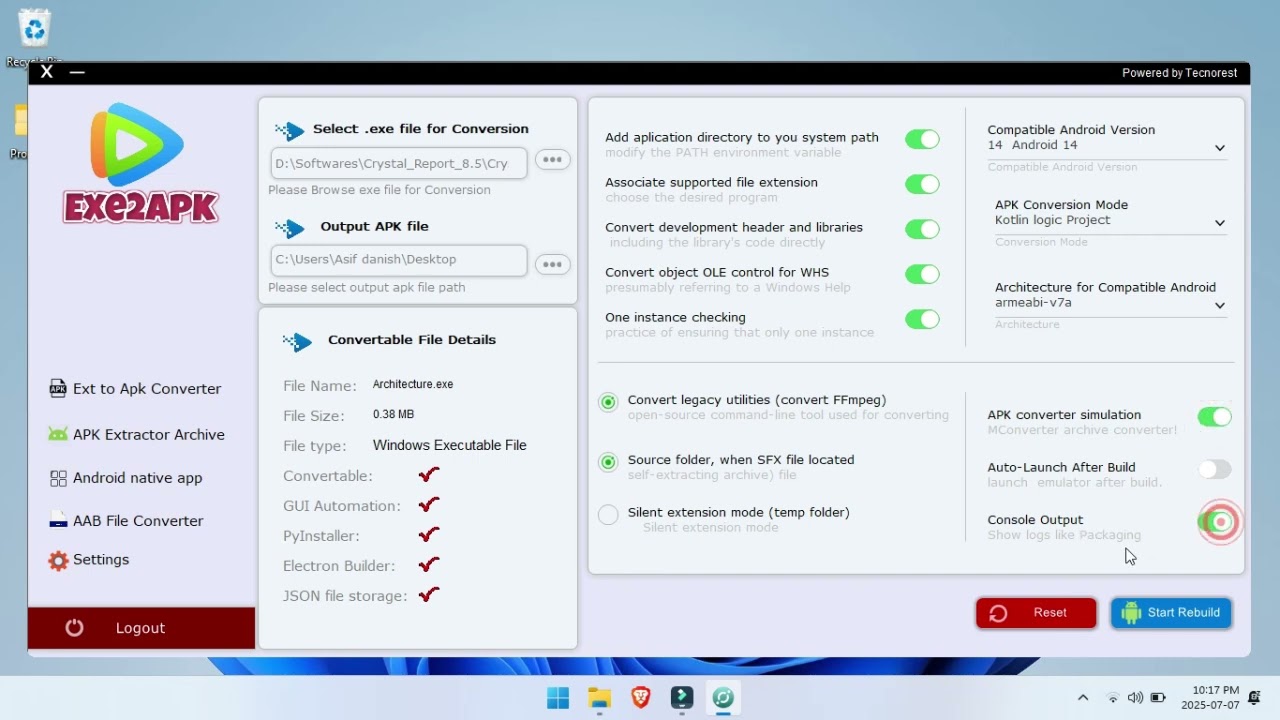Click the battery icon in system tray
Screen dimensions: 1280x720
coord(1158,697)
